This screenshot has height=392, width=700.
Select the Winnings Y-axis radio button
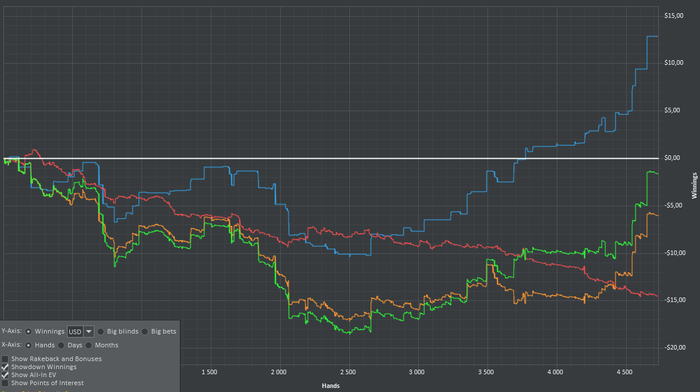coord(29,332)
